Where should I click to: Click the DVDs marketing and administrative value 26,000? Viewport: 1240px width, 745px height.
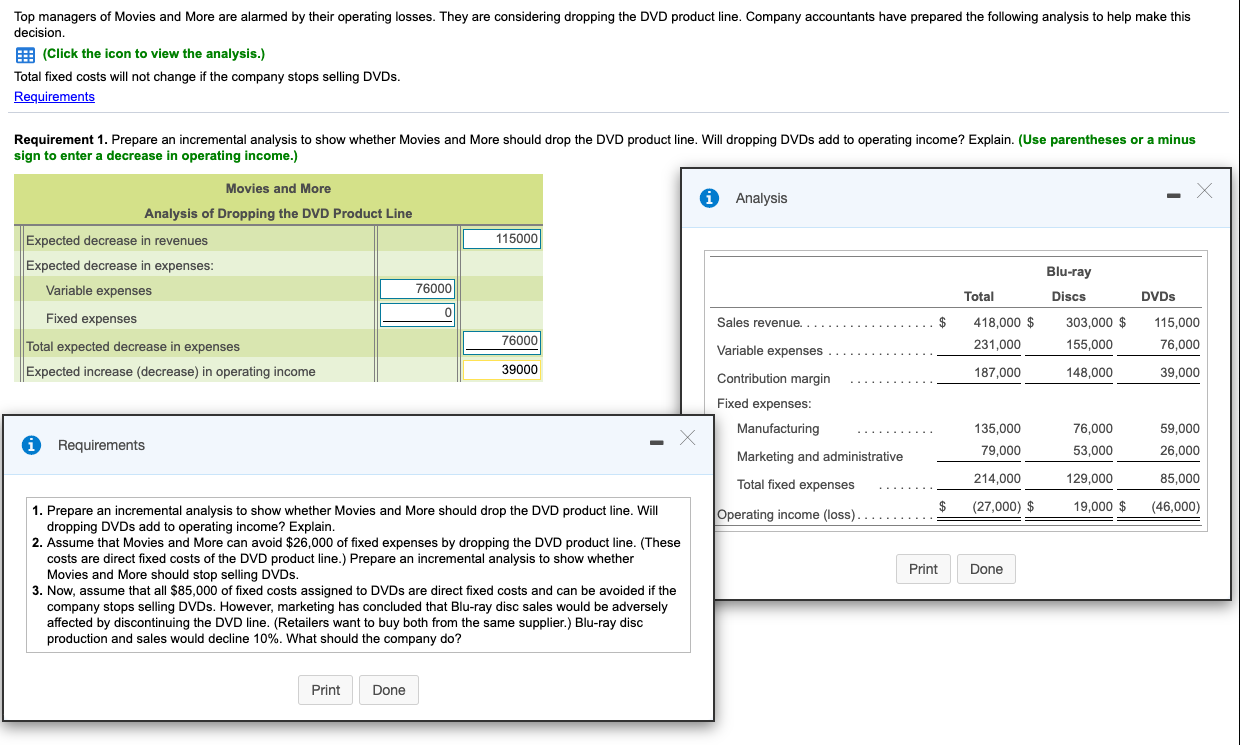pos(1180,451)
